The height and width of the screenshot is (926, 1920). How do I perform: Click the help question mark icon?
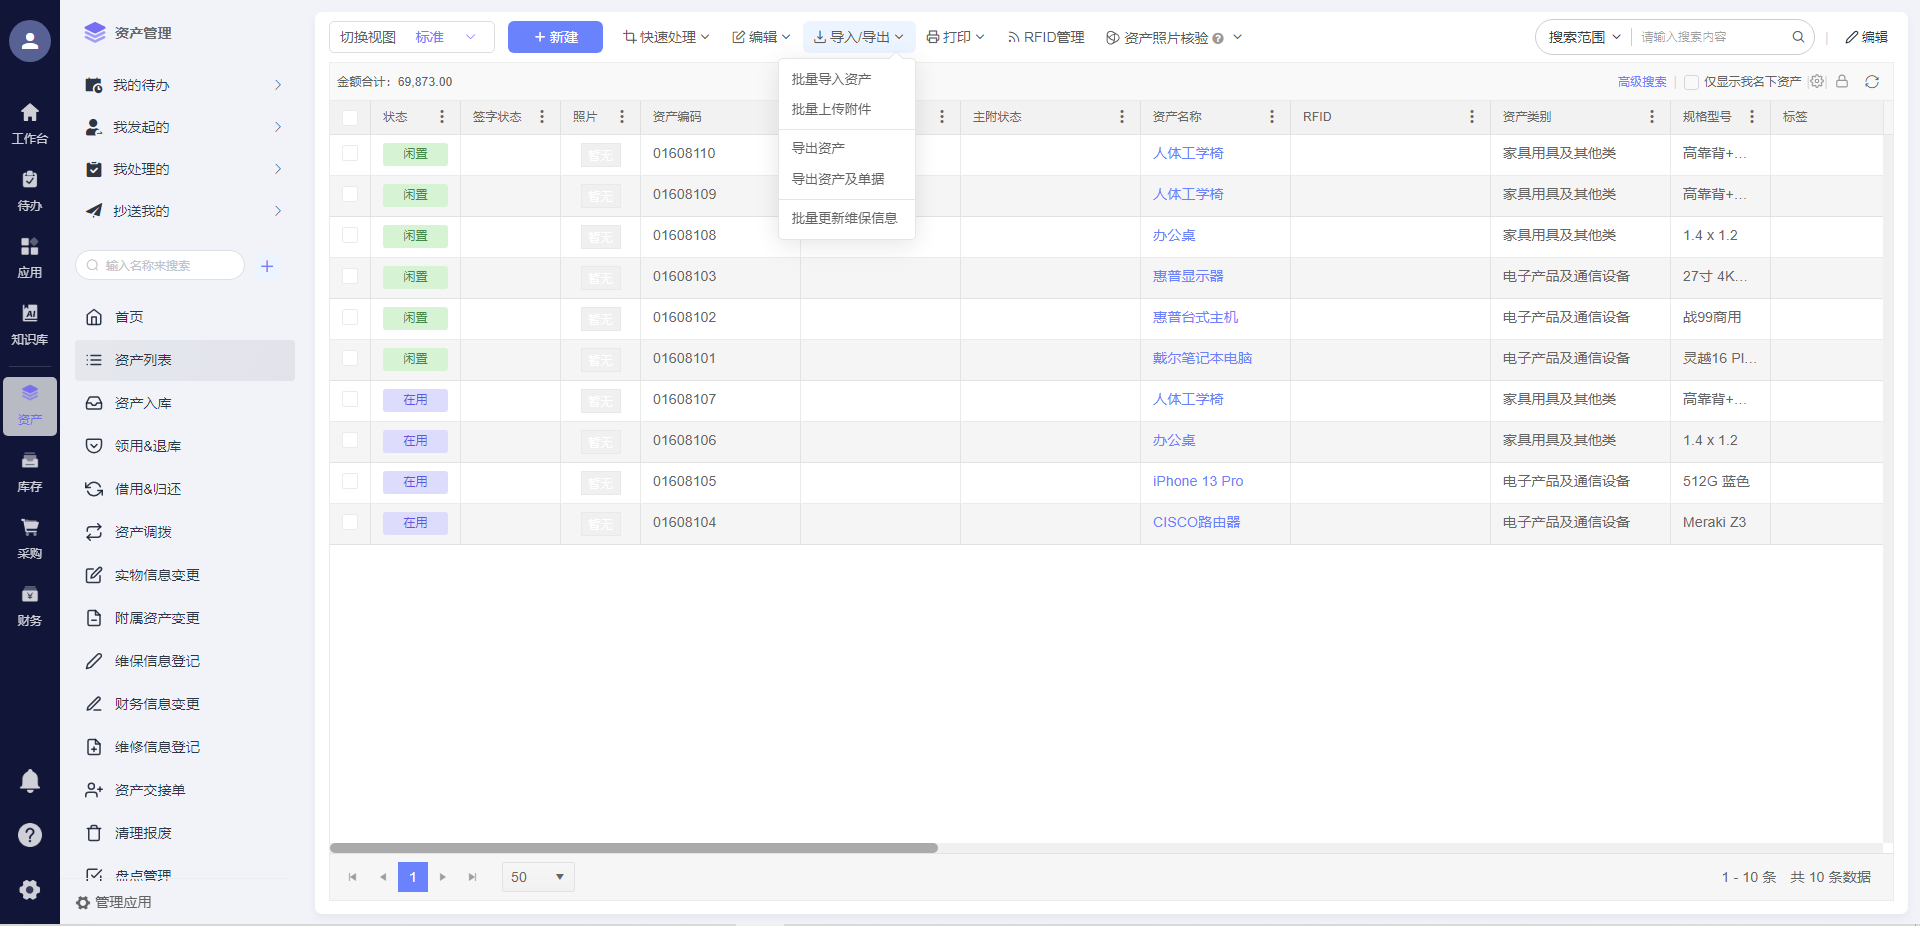coord(30,835)
